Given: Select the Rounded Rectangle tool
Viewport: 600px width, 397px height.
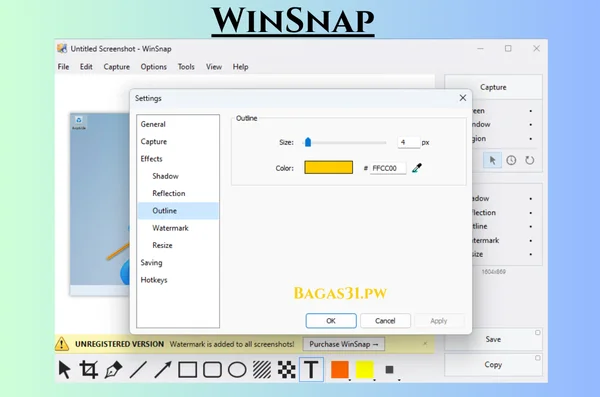Looking at the screenshot, I should (x=212, y=370).
